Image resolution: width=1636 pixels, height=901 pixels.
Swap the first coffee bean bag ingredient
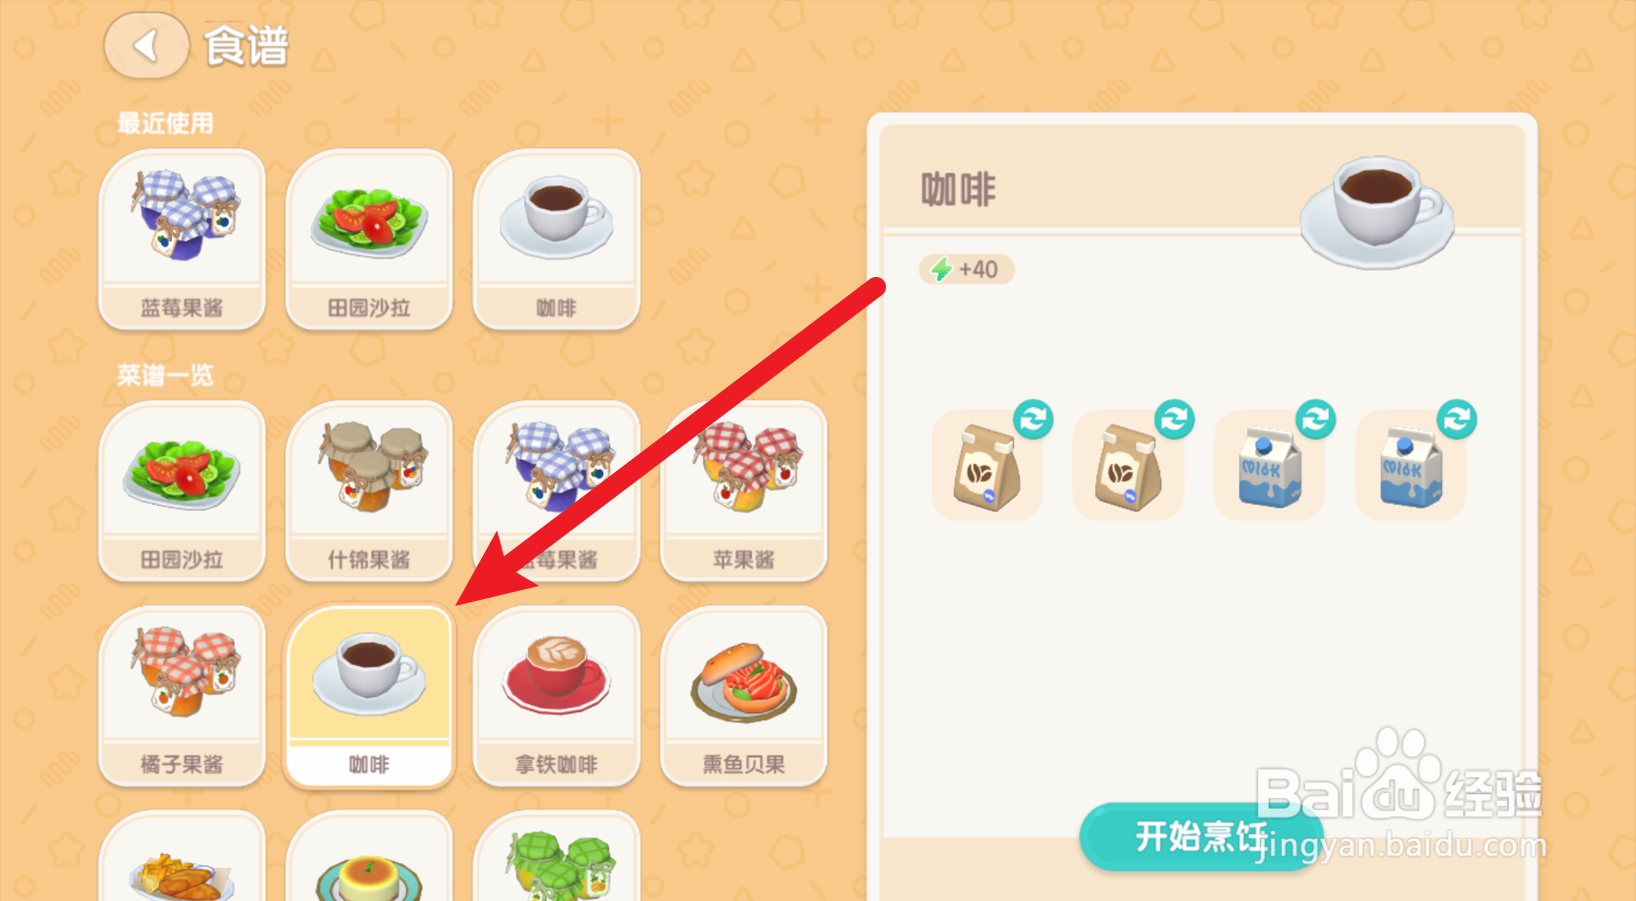(1033, 419)
